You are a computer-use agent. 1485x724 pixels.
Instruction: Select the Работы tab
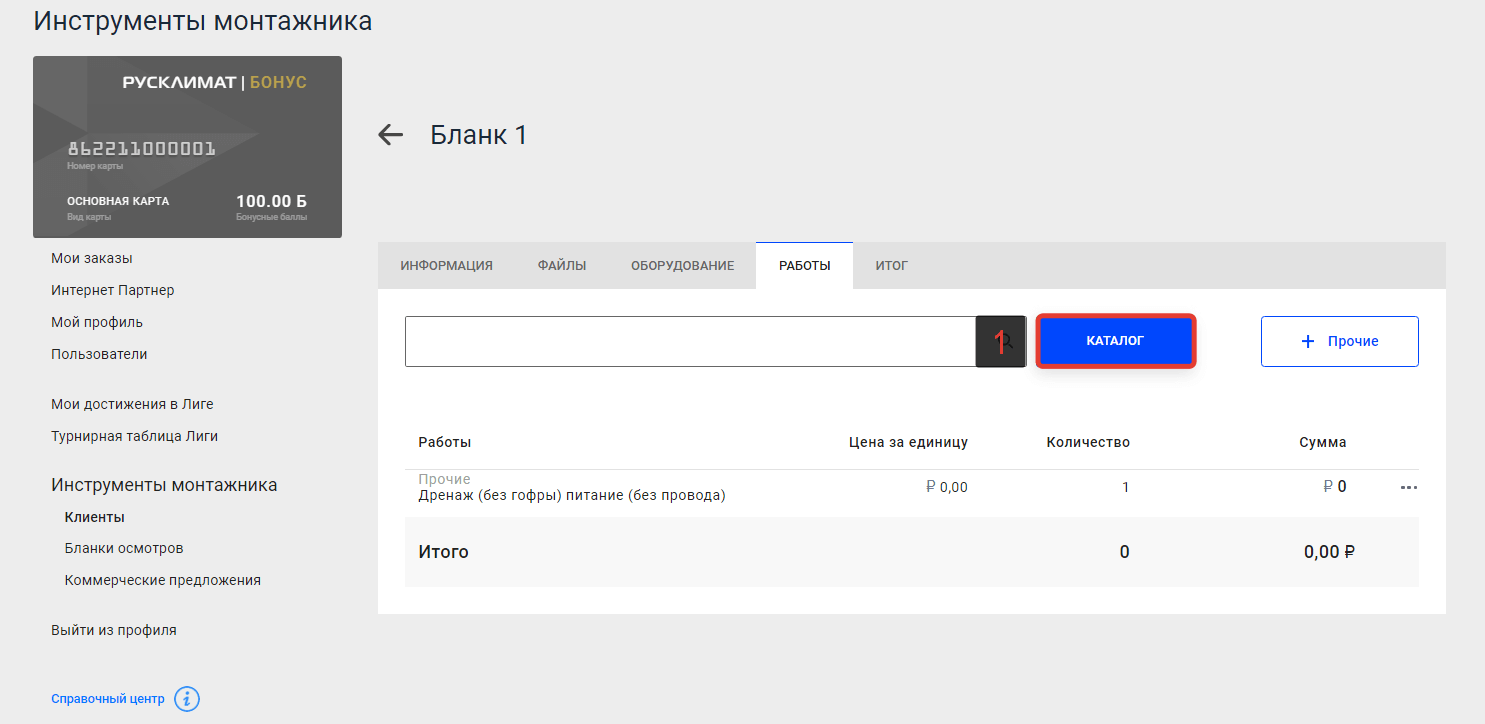coord(805,266)
